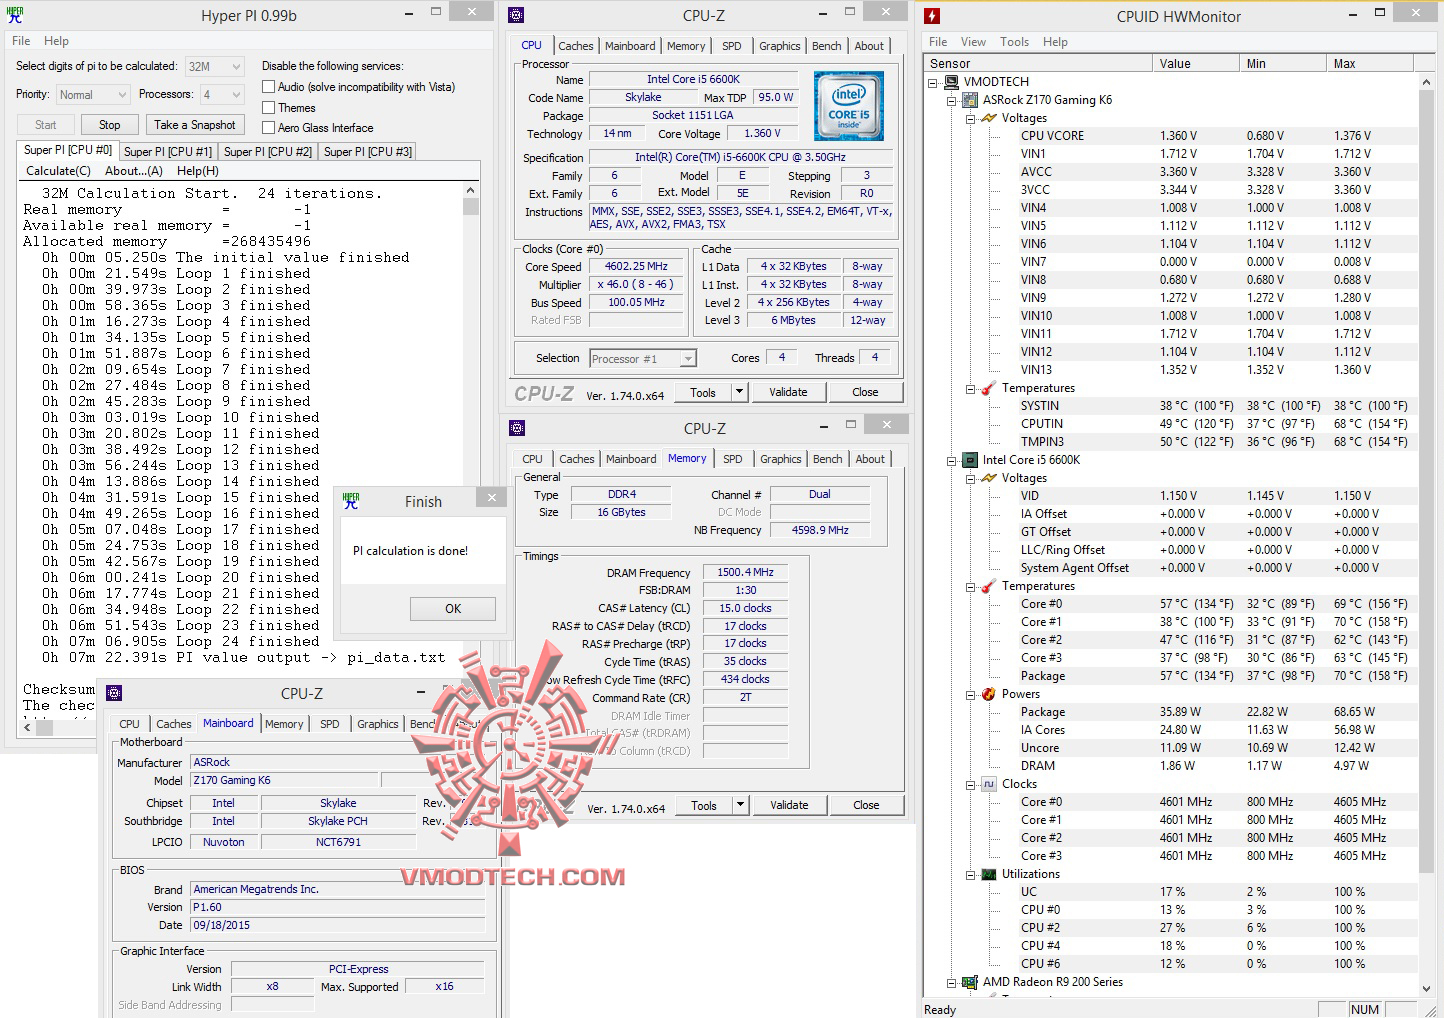Switch to the Super PI [CPU #1] tab

click(168, 152)
